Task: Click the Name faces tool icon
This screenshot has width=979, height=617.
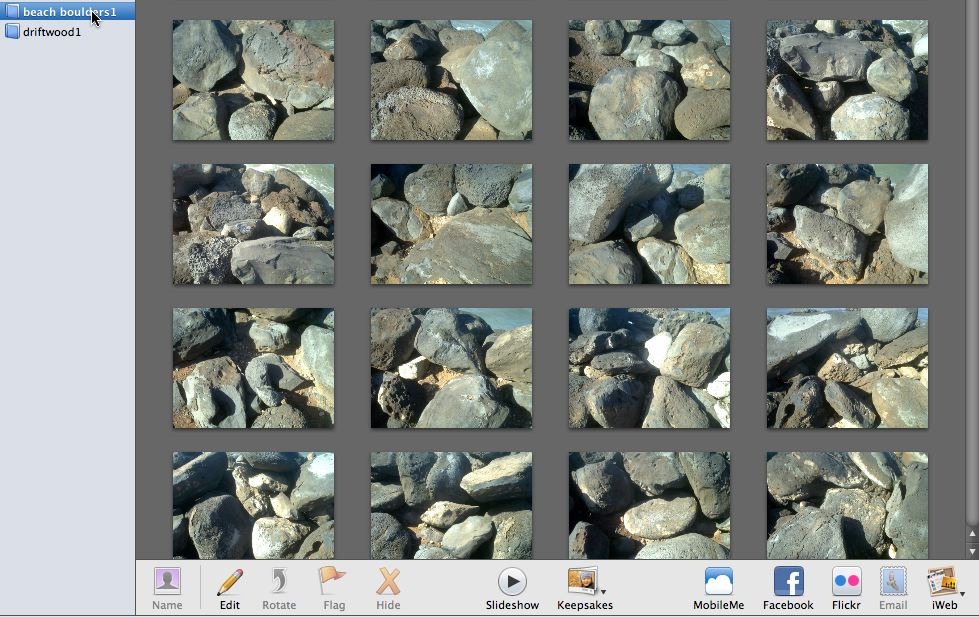Action: [x=167, y=581]
